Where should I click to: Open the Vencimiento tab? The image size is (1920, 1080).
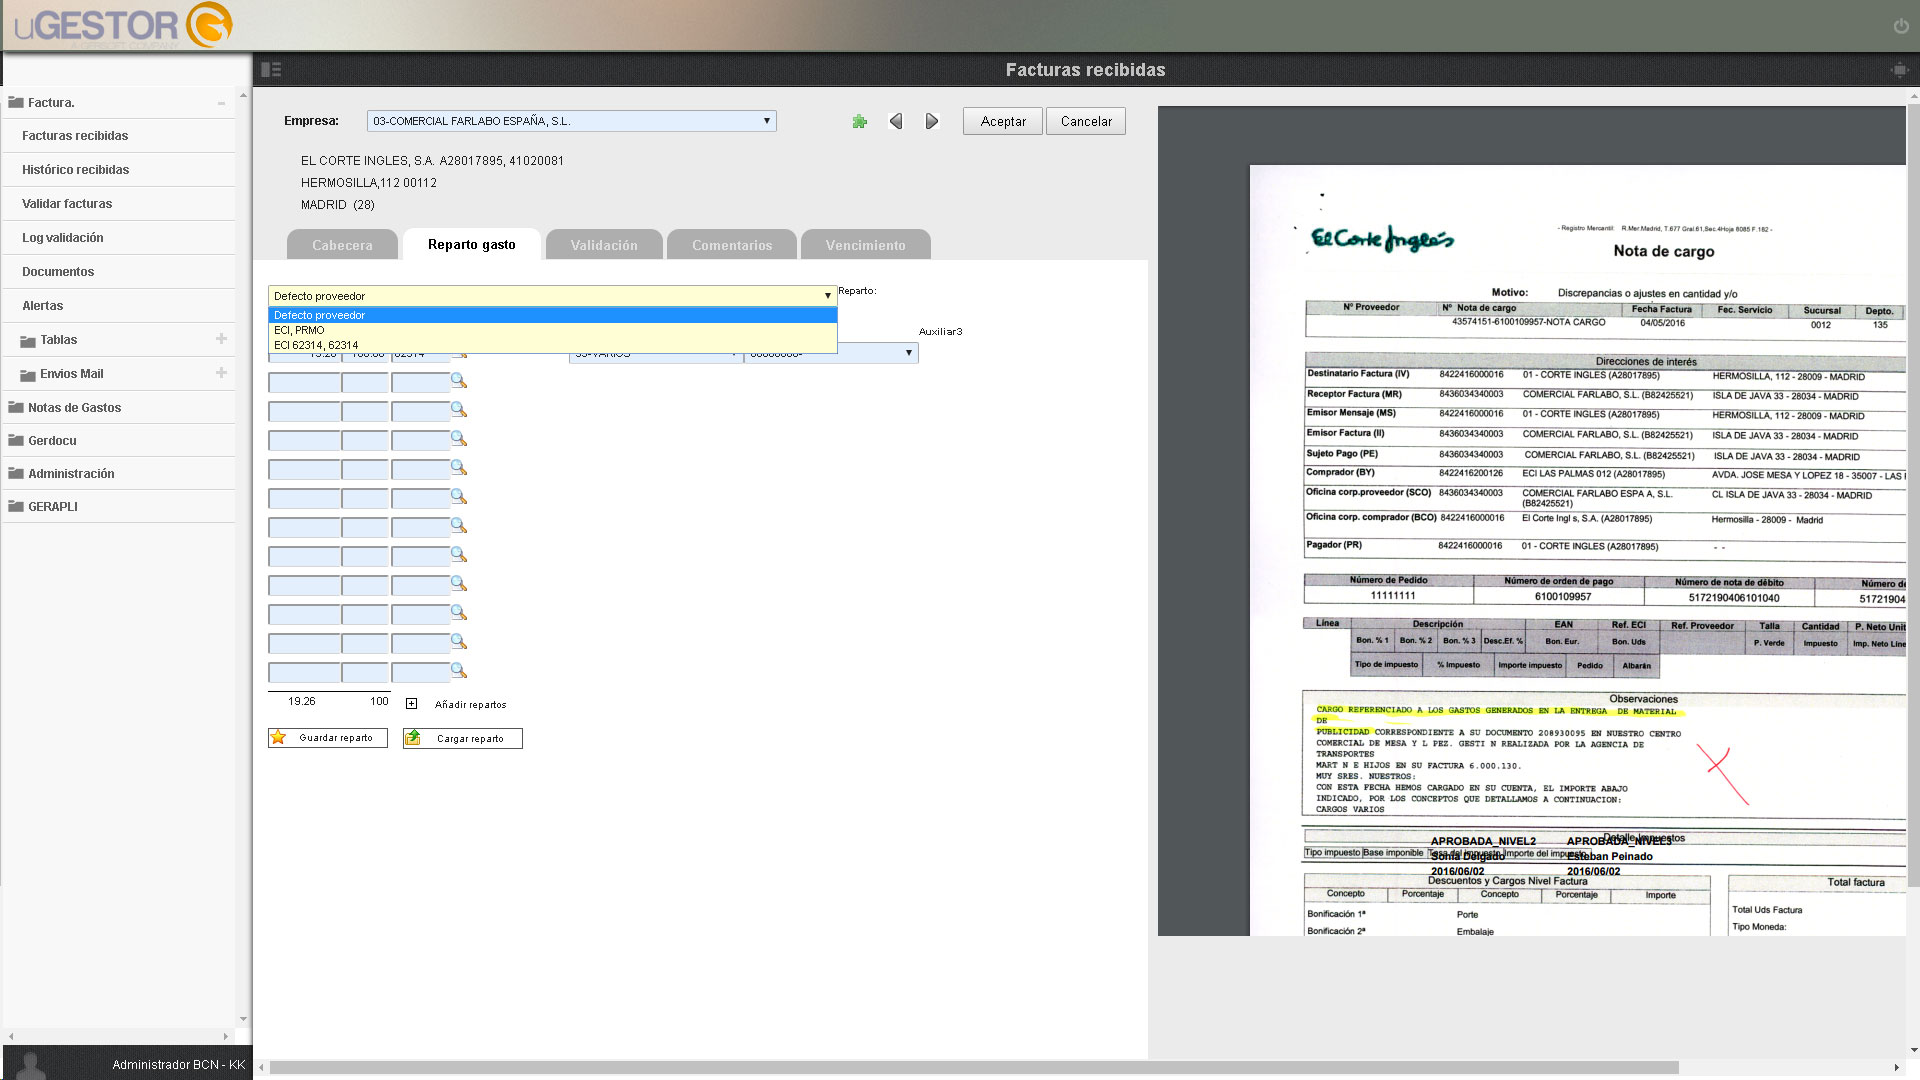[x=866, y=245]
